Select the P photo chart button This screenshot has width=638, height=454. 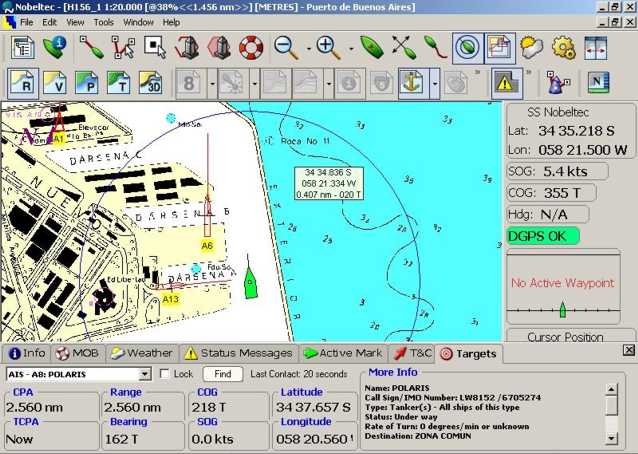[87, 83]
